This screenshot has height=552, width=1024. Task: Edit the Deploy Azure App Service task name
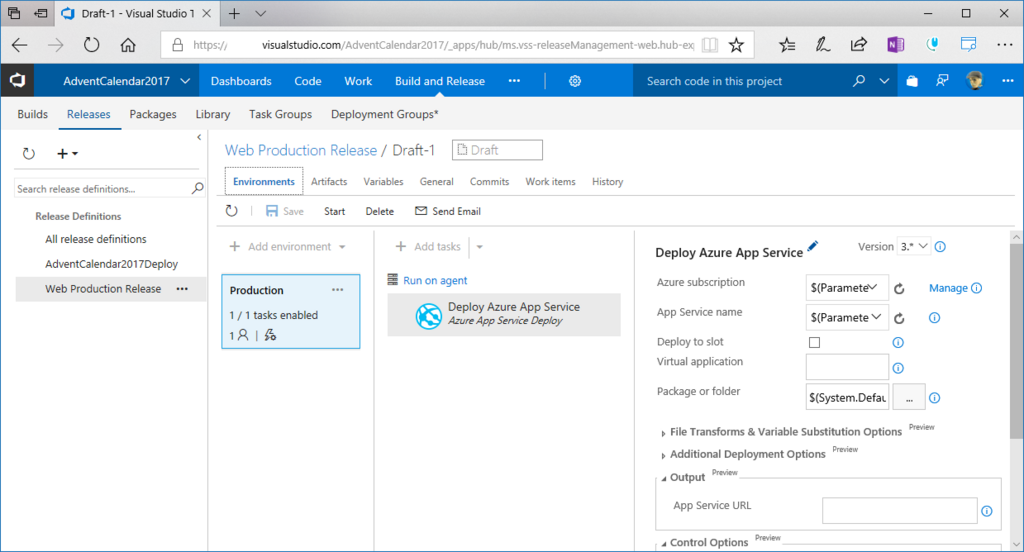(812, 246)
